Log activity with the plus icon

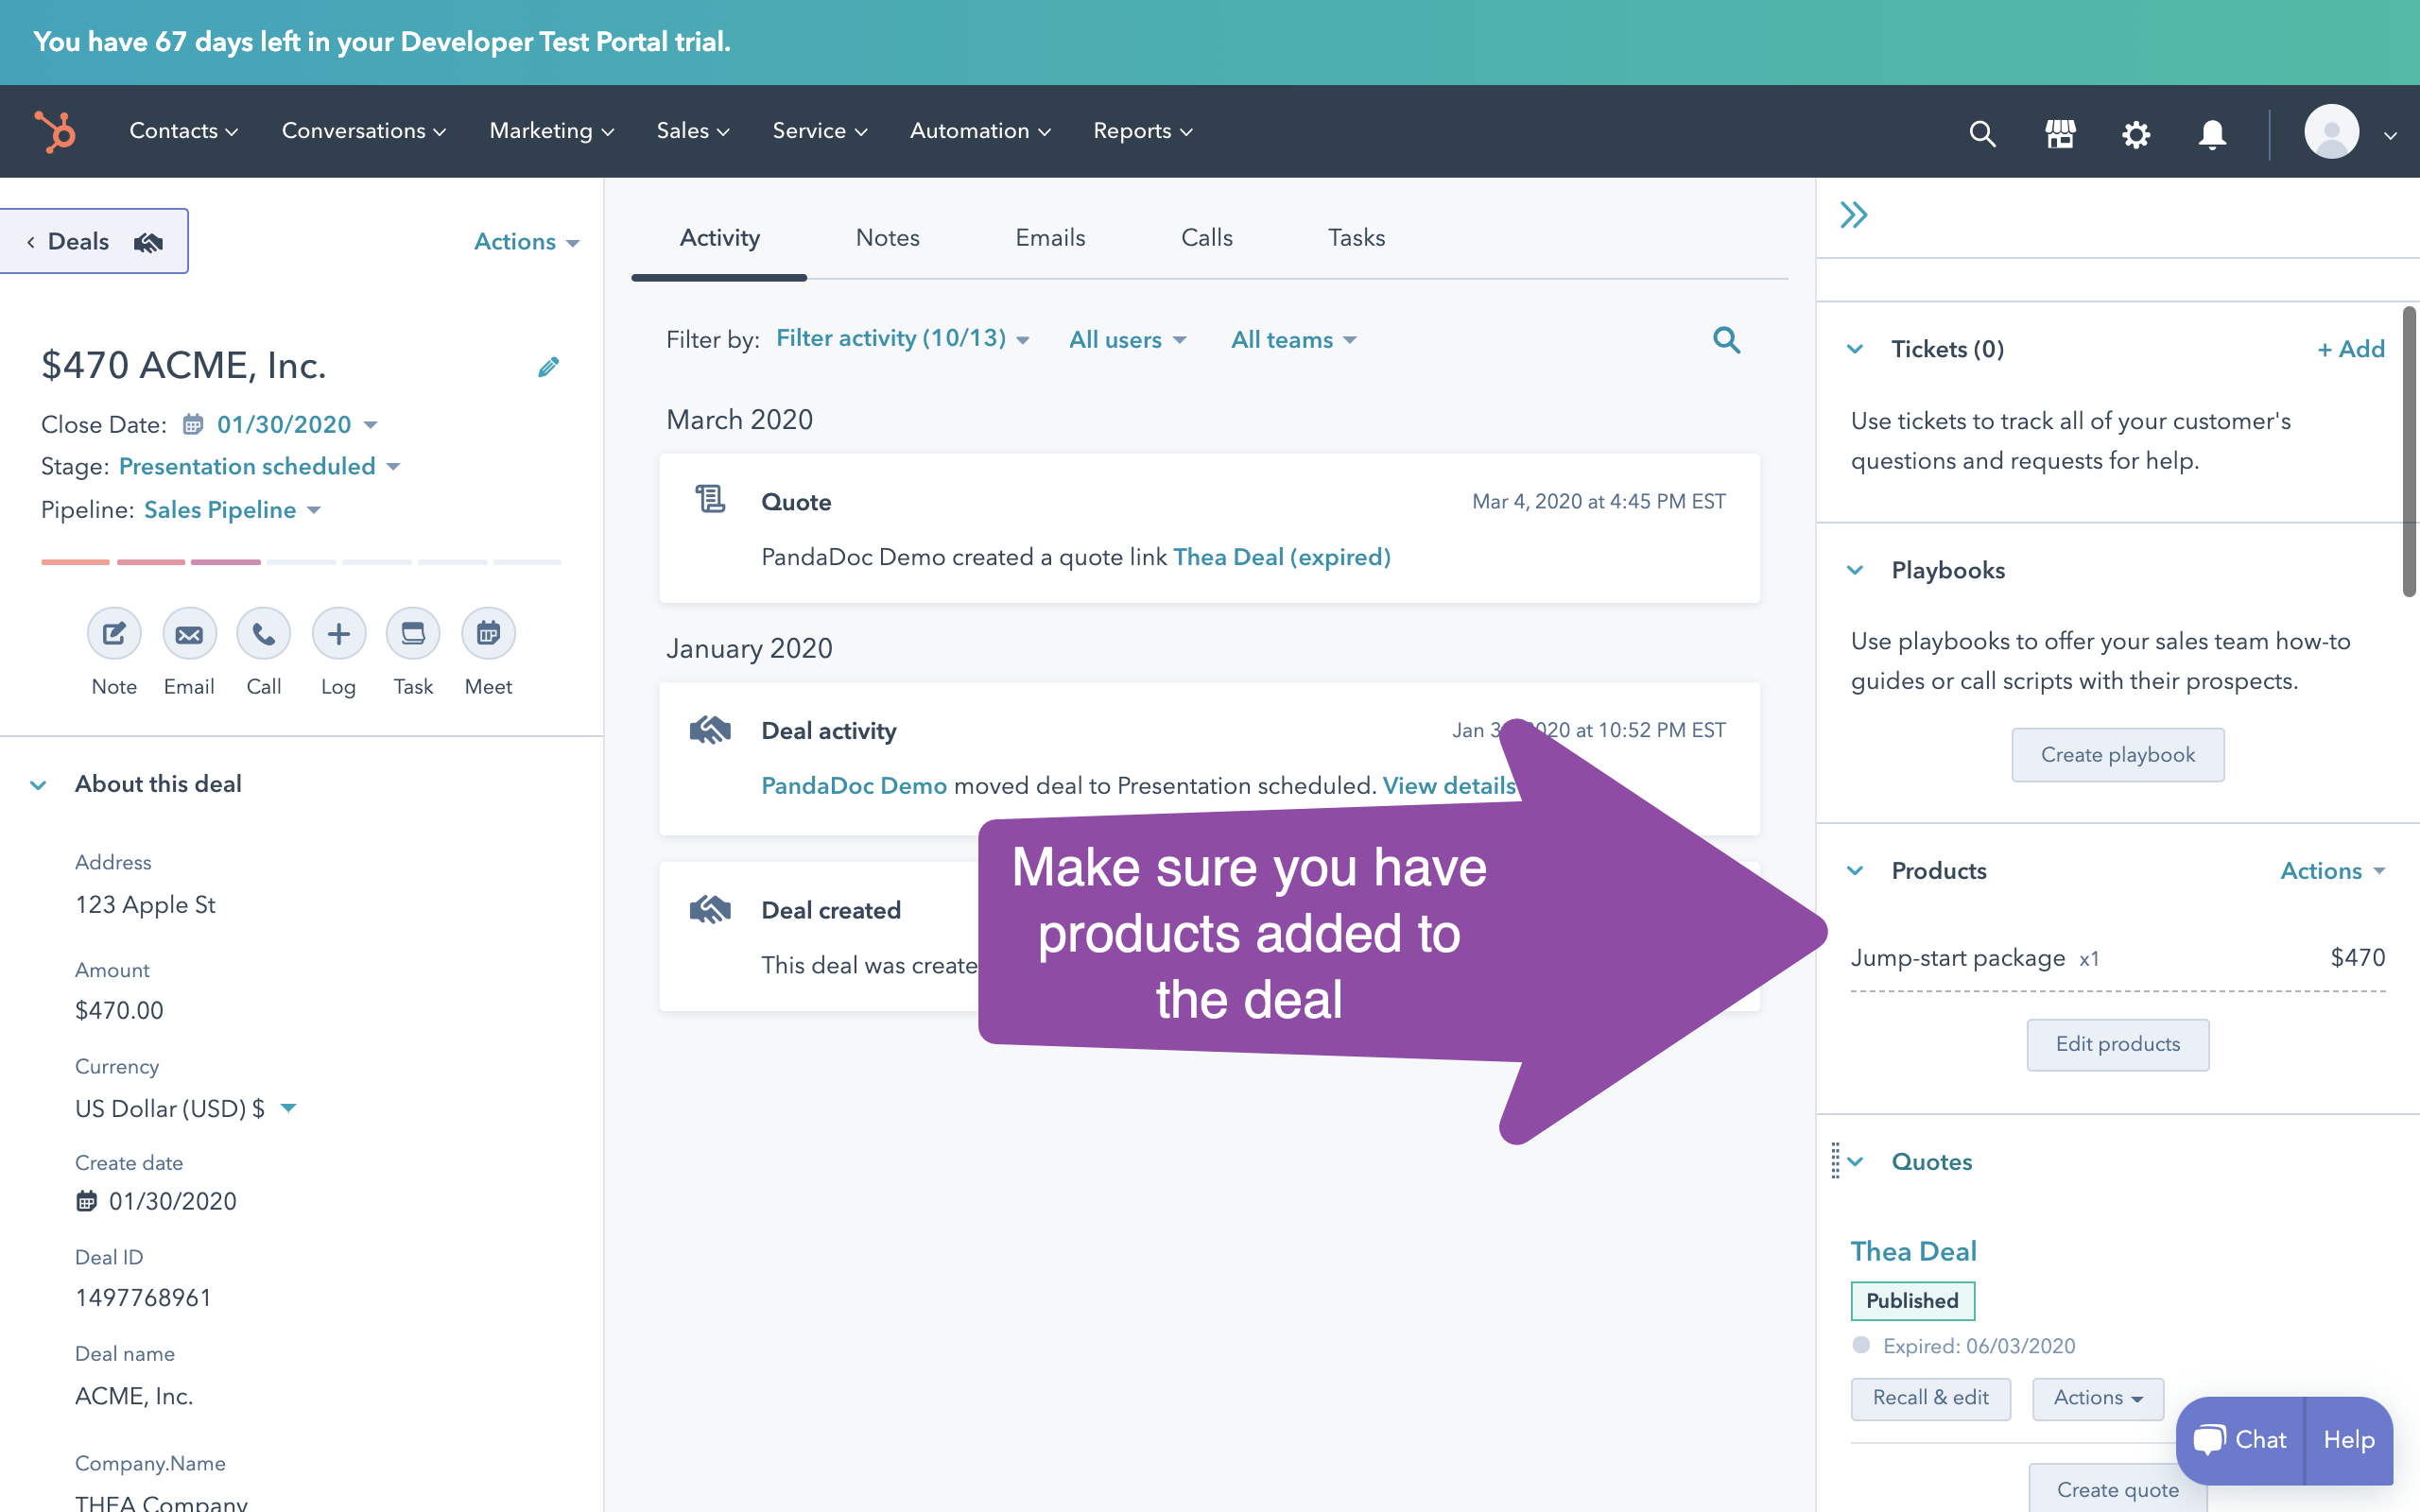click(339, 634)
